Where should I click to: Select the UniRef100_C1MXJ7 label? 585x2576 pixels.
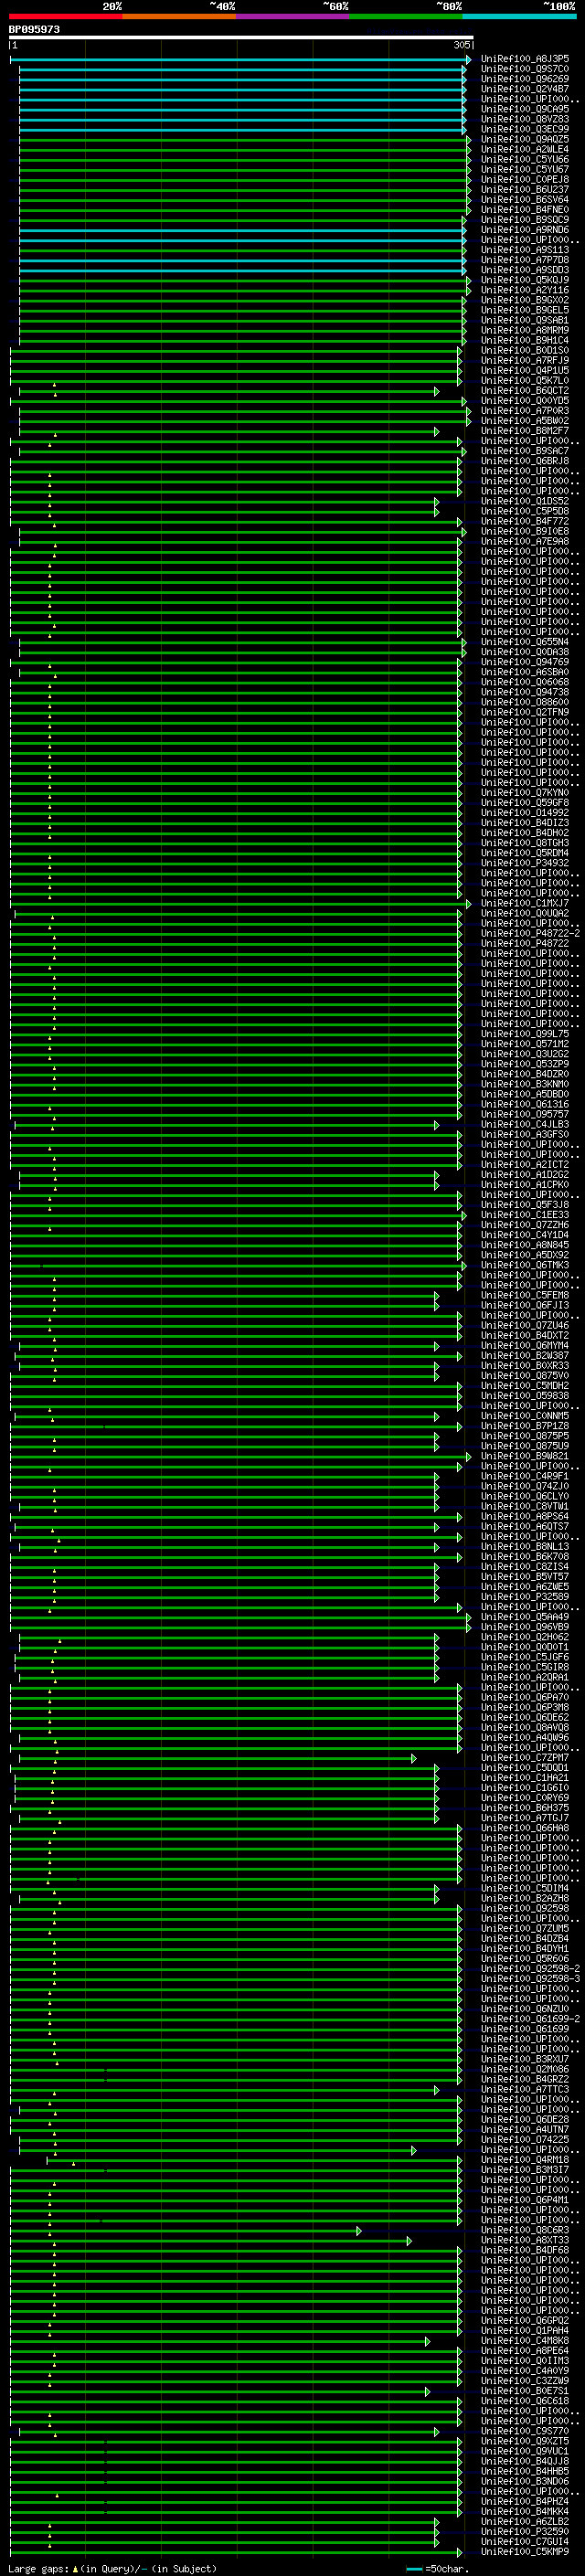coord(525,903)
